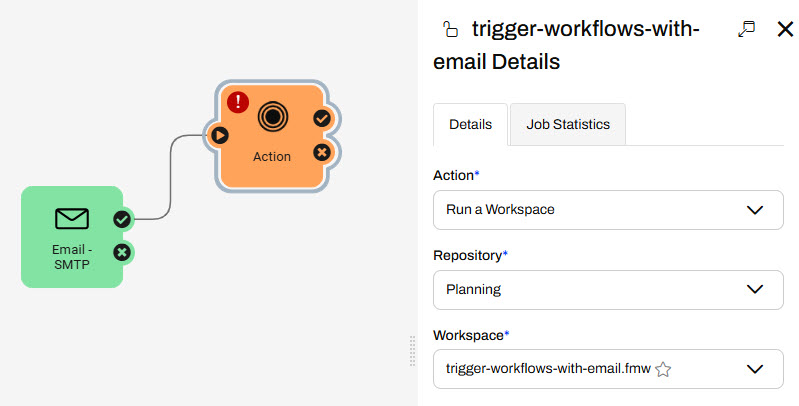Switch to the Job Statistics tab
The width and height of the screenshot is (799, 406).
(x=568, y=125)
